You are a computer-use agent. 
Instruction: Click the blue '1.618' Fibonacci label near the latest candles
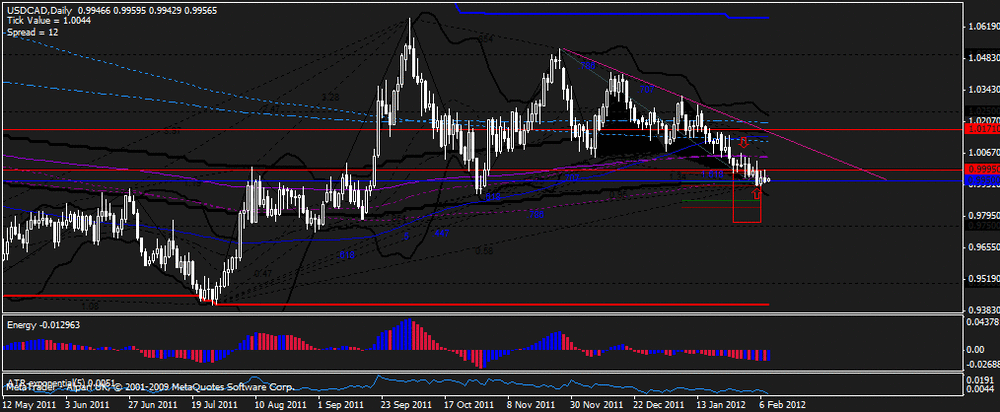(711, 174)
